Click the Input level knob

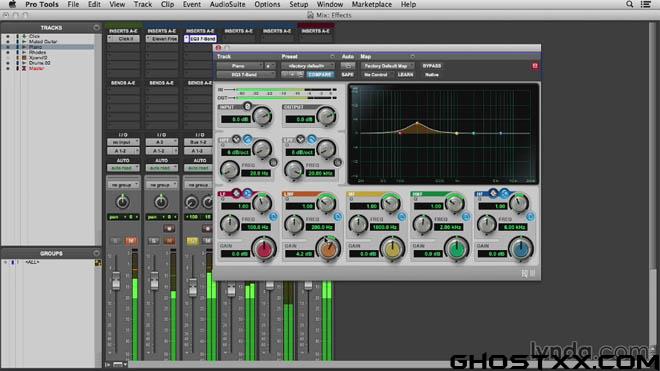(x=262, y=116)
